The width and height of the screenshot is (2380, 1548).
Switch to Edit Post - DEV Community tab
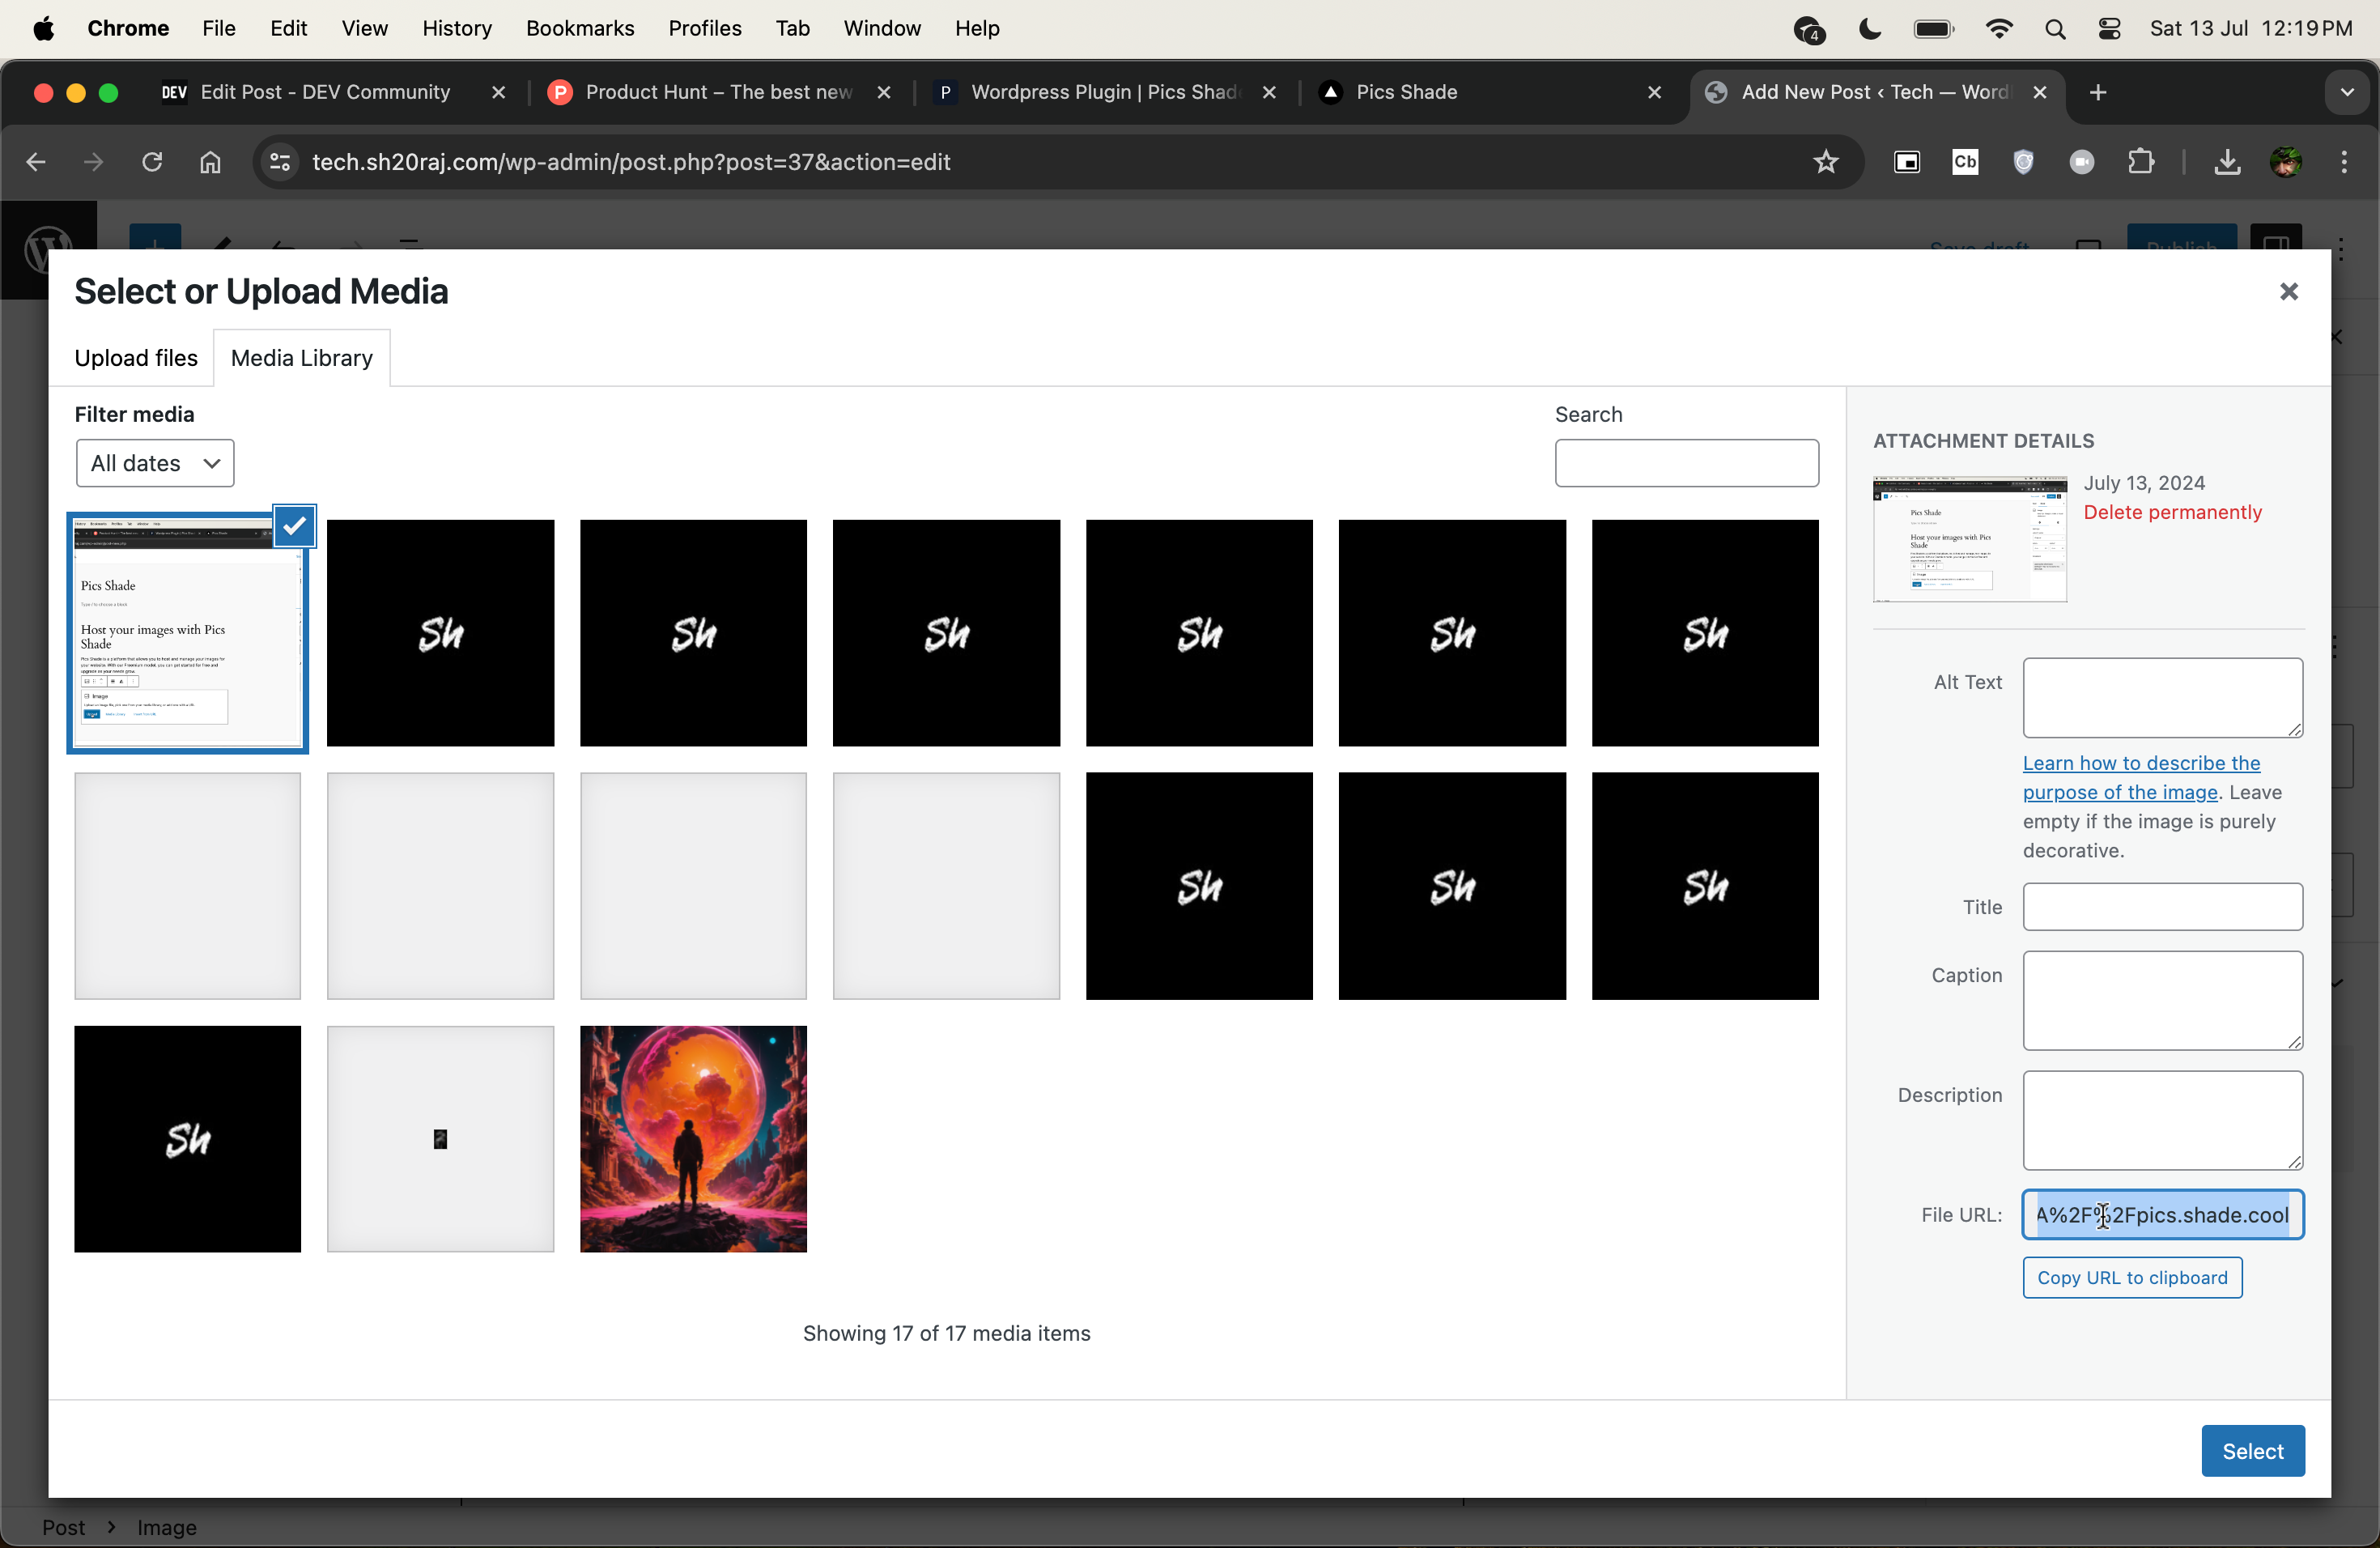click(x=325, y=92)
